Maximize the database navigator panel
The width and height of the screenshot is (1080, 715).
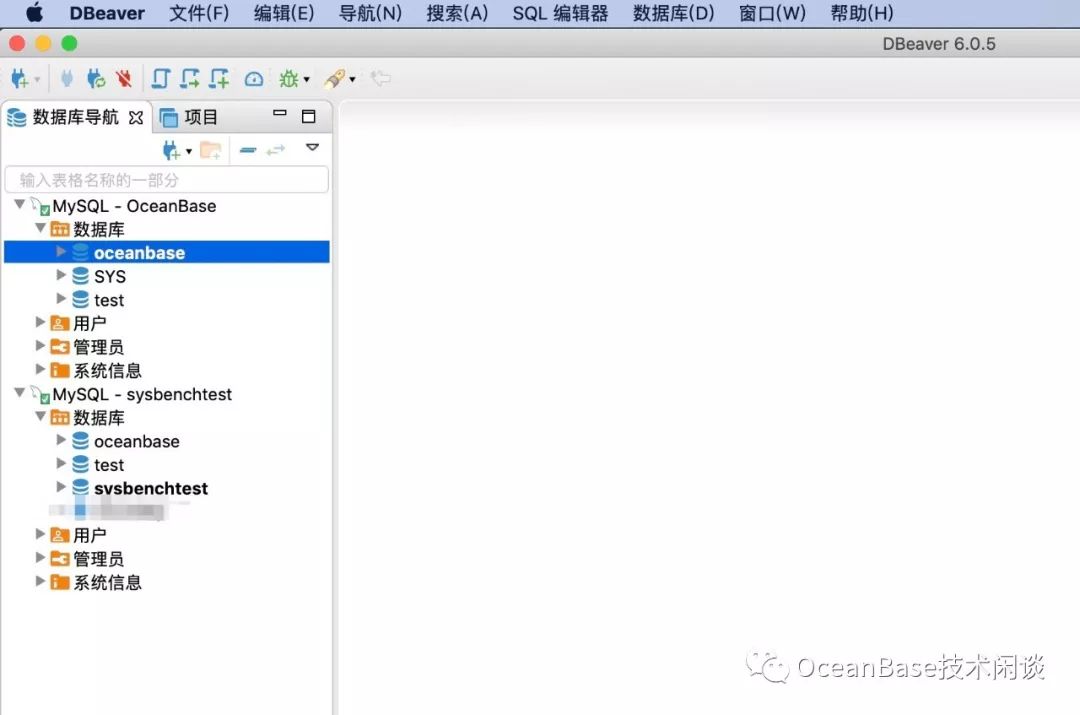[309, 116]
